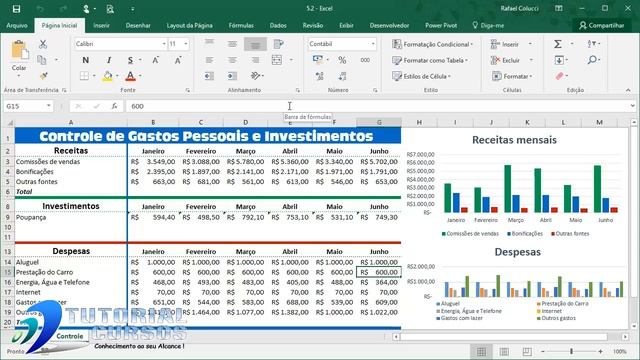Screen dimensions: 640x360
Task: Switch to the Fórmulas tab
Action: (x=241, y=25)
